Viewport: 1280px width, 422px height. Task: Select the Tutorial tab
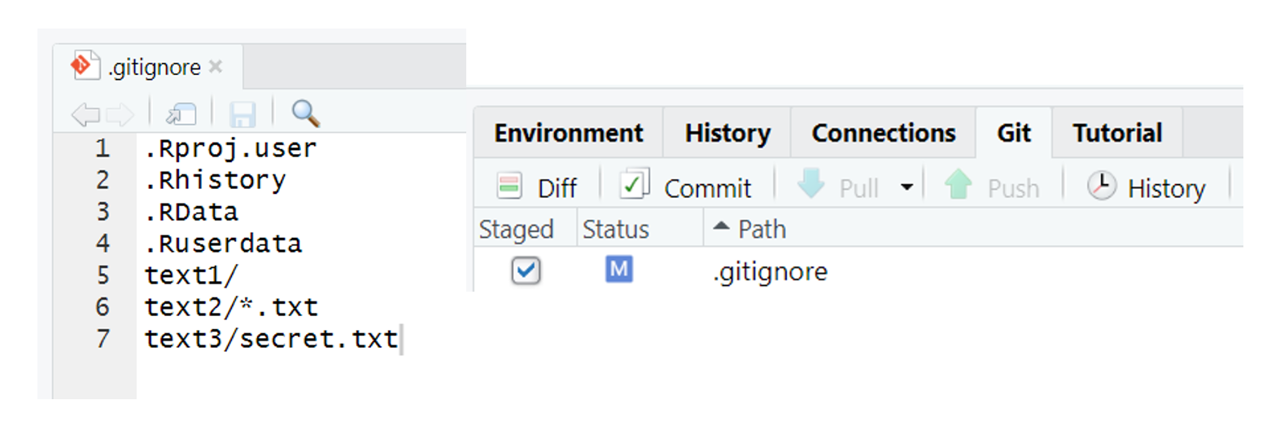(x=1117, y=133)
